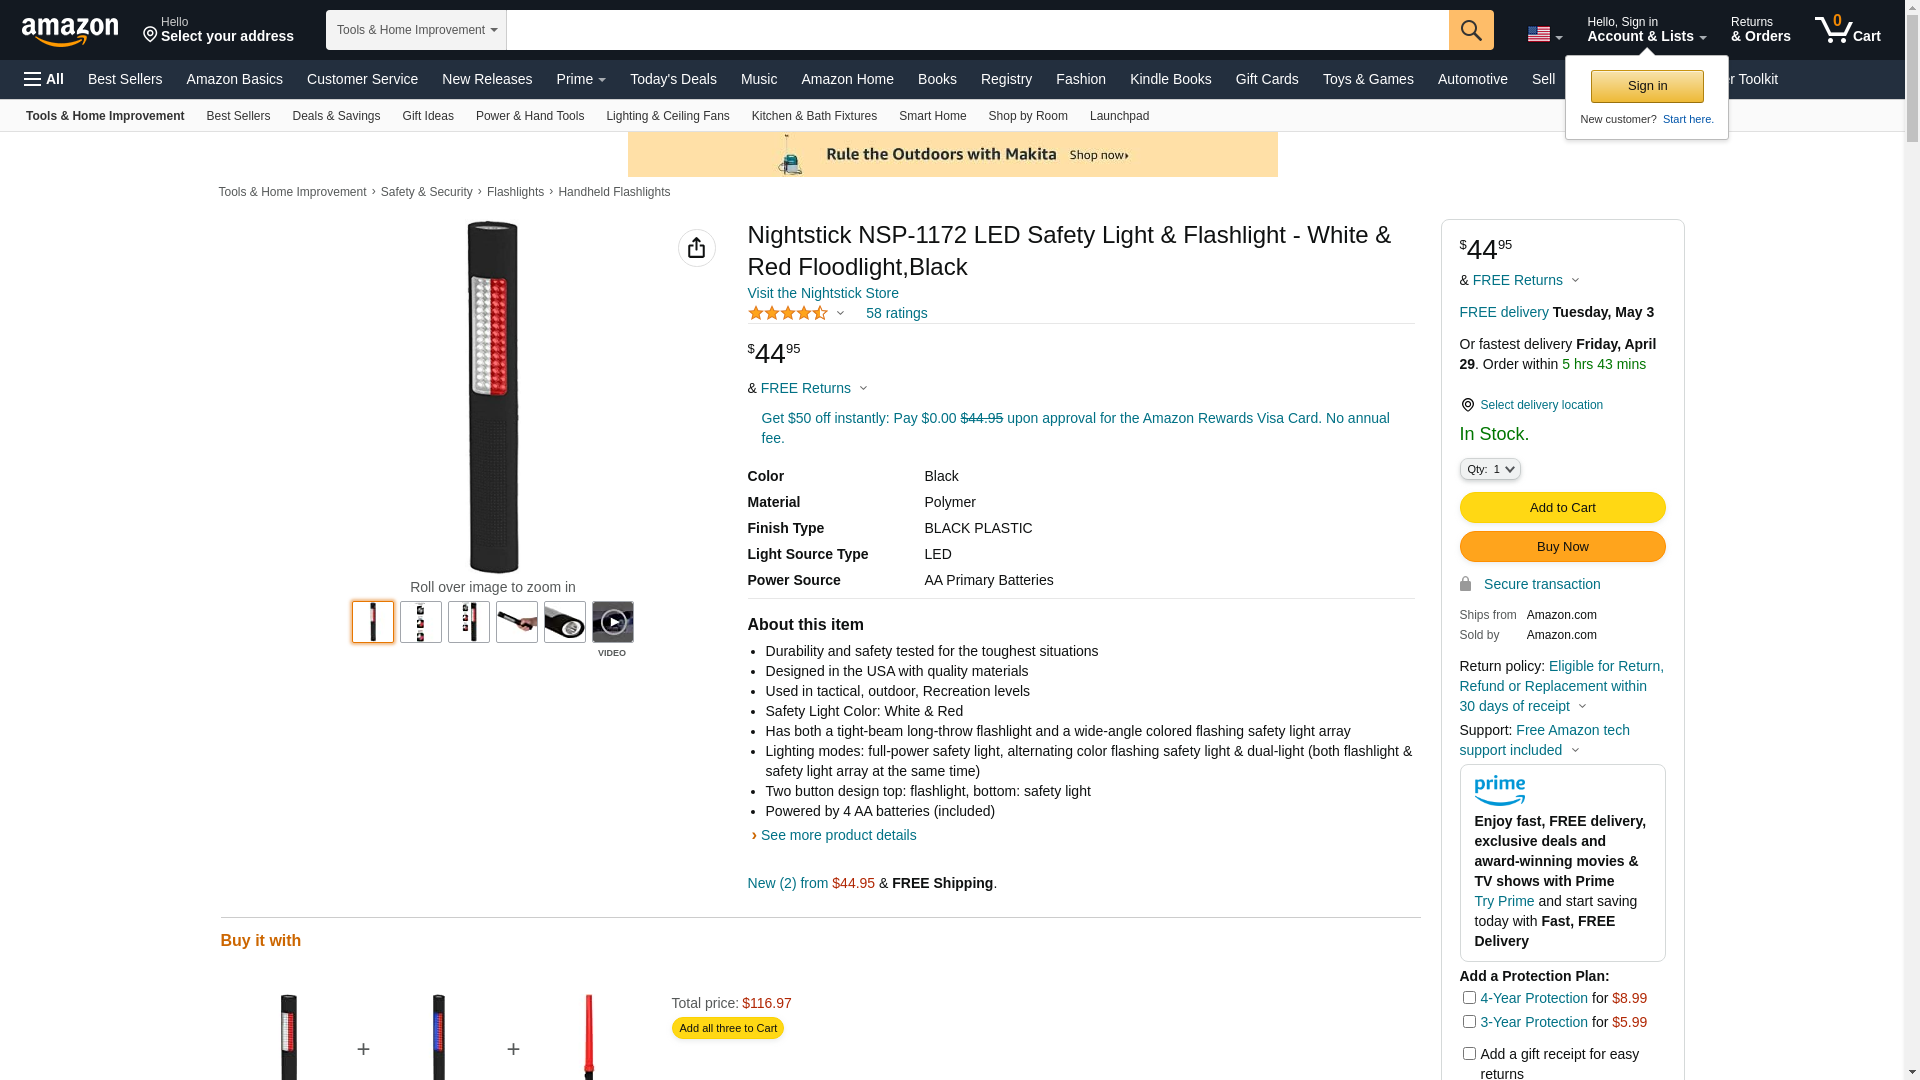Open the shopping cart icon
The width and height of the screenshot is (1920, 1080).
1846,30
